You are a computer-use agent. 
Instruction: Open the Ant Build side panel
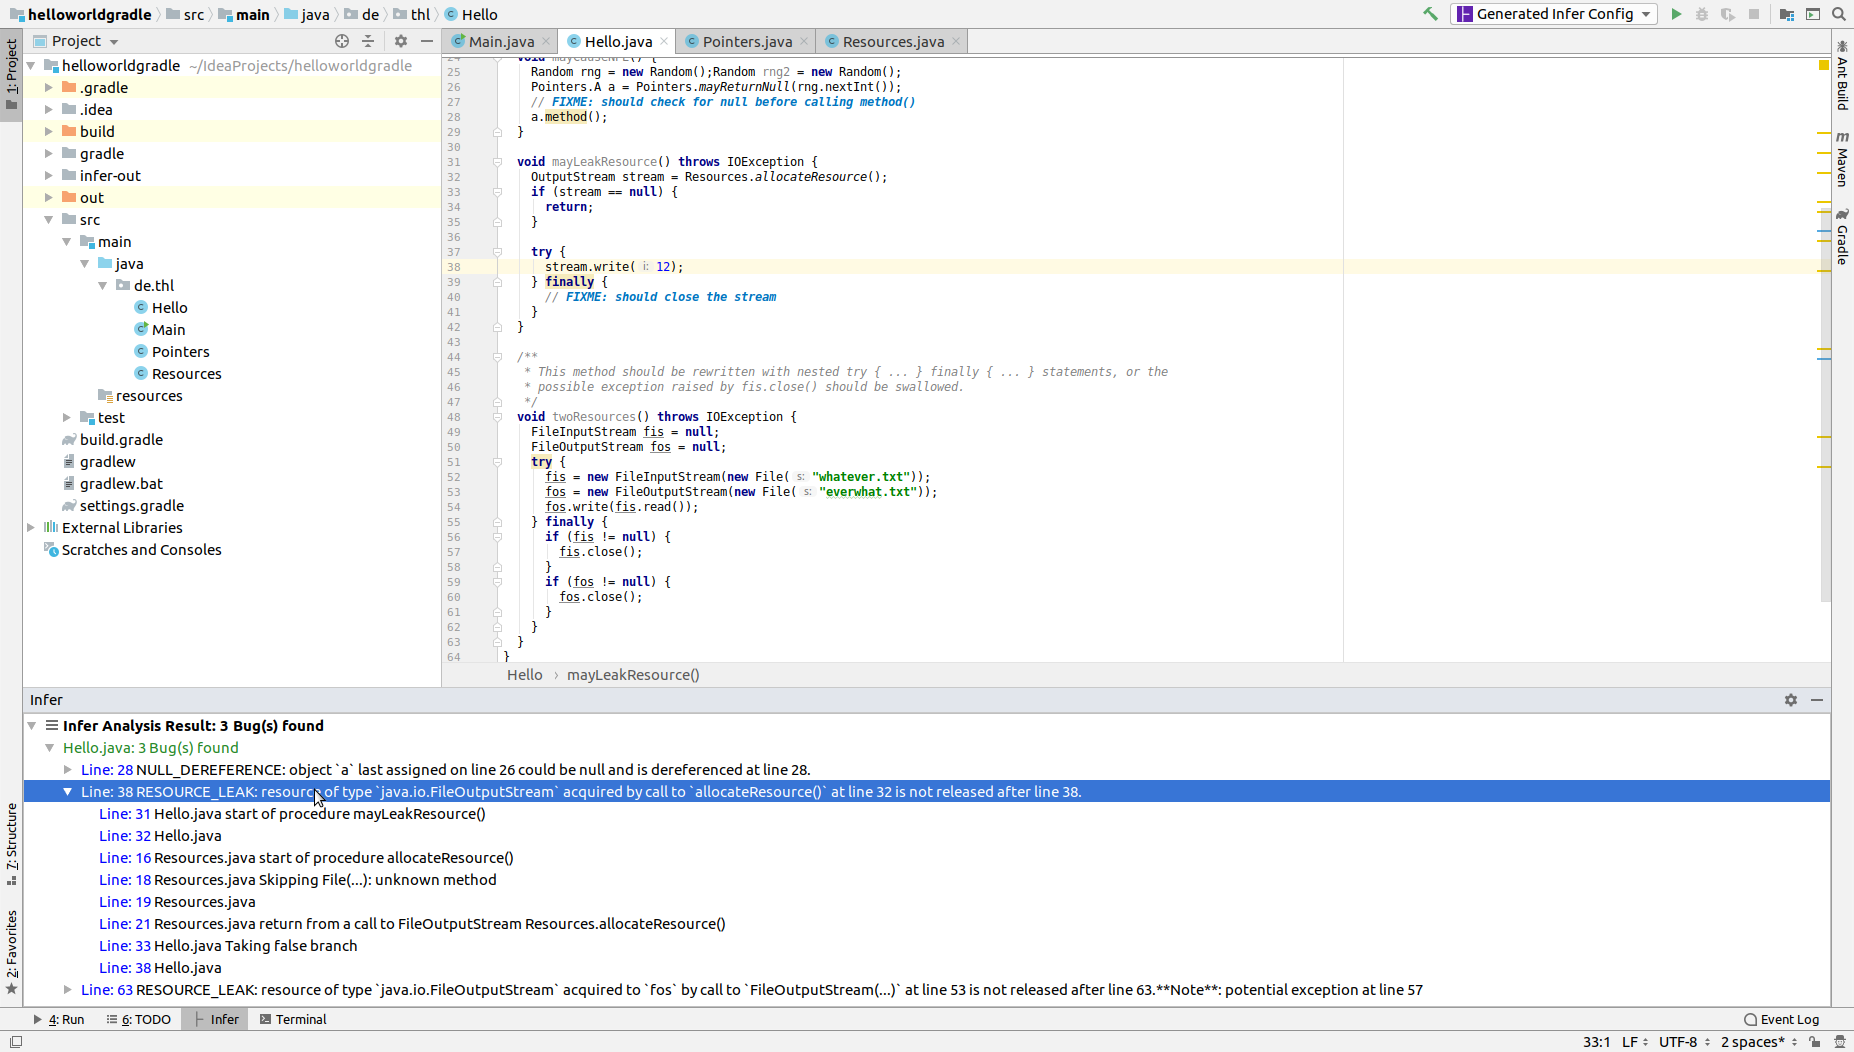click(1842, 75)
